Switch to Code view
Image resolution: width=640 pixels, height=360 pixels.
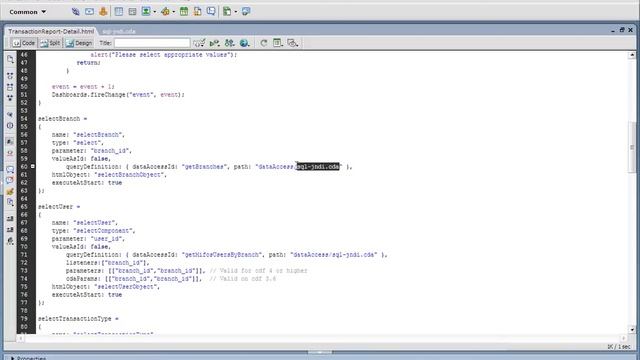[24, 43]
